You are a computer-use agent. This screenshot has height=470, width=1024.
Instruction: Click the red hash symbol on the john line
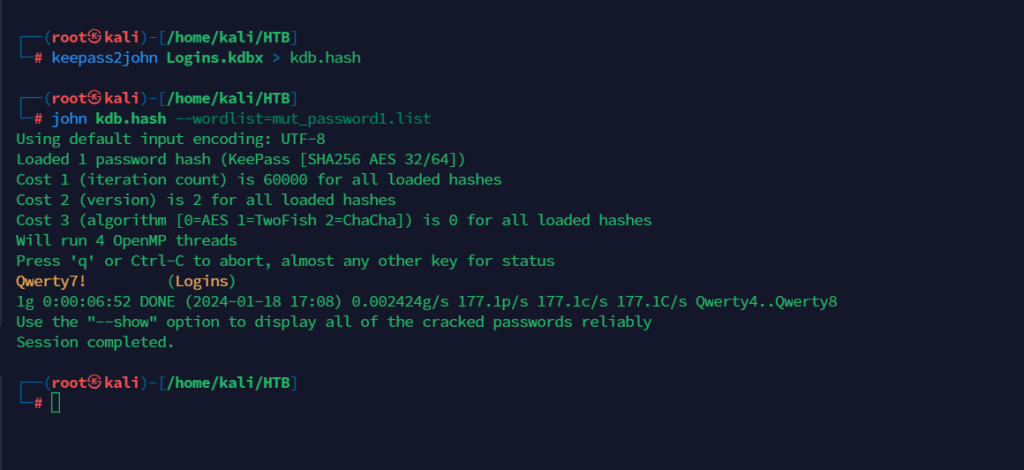(39, 119)
